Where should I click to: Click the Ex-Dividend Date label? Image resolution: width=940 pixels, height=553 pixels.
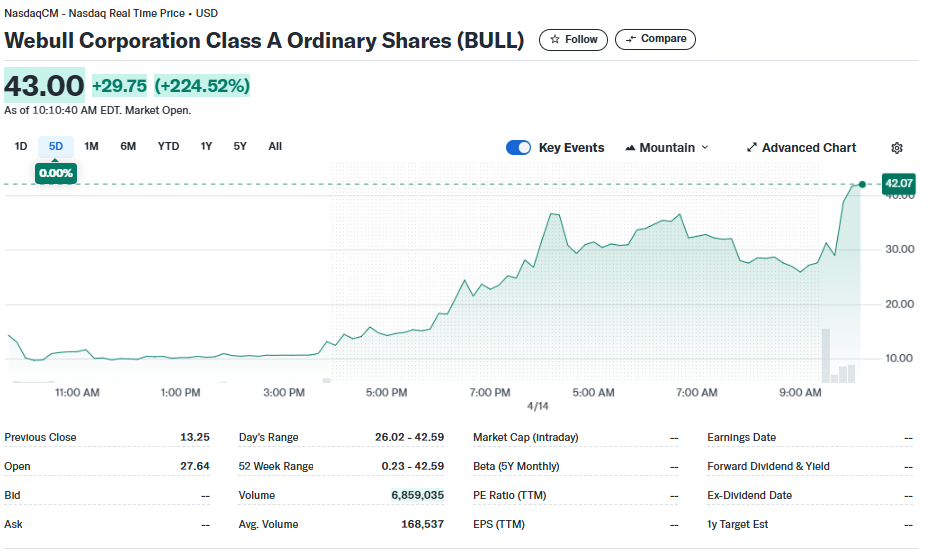pyautogui.click(x=749, y=495)
